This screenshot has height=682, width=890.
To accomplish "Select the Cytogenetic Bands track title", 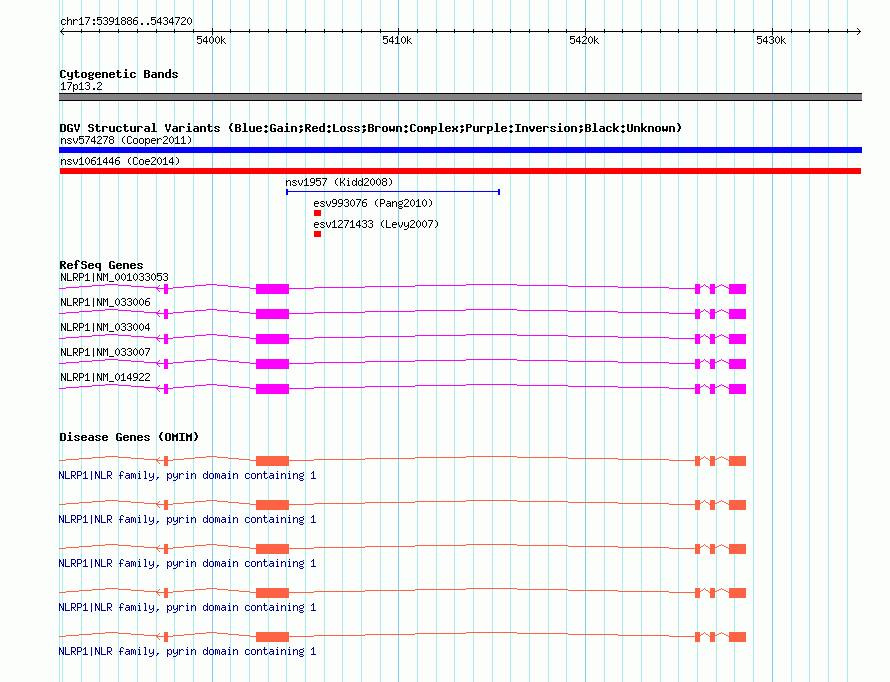I will point(119,74).
